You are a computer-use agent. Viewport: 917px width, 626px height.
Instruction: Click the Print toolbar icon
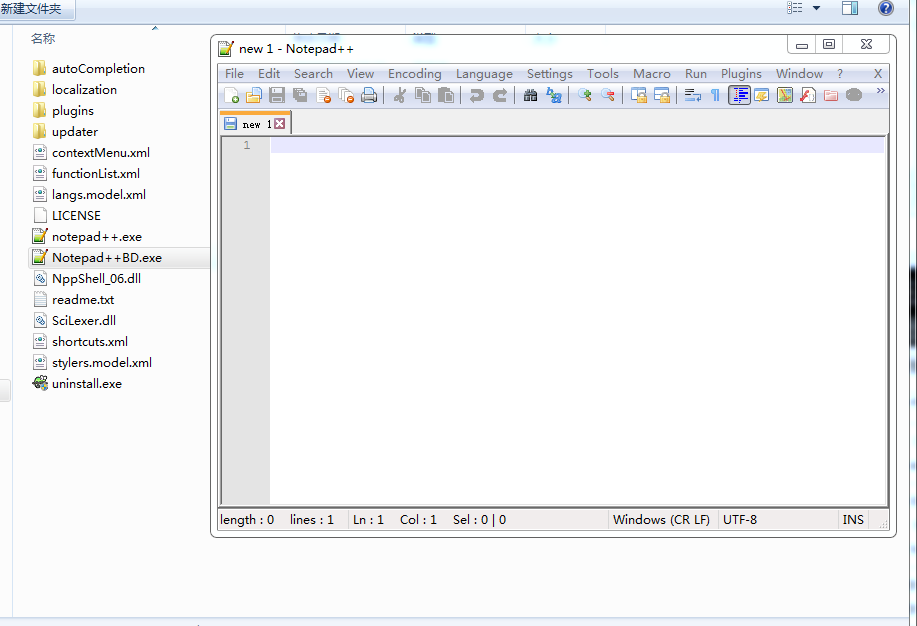click(x=369, y=95)
